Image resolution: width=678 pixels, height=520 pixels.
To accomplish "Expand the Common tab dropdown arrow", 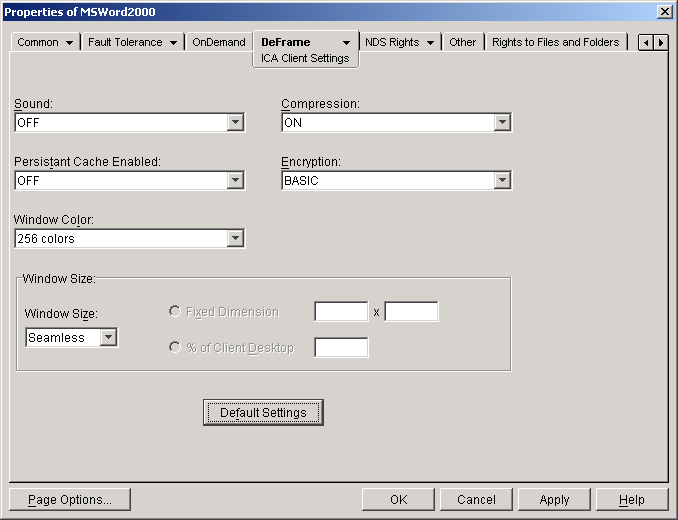I will coord(69,43).
